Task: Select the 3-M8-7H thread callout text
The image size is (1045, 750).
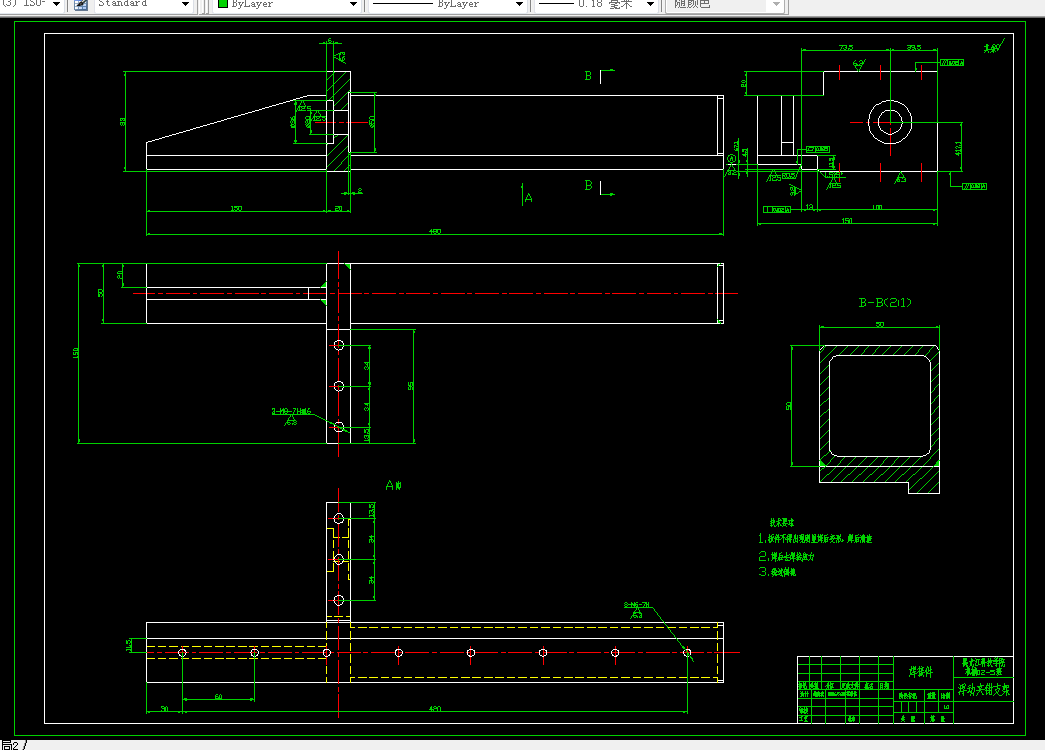Action: point(291,411)
